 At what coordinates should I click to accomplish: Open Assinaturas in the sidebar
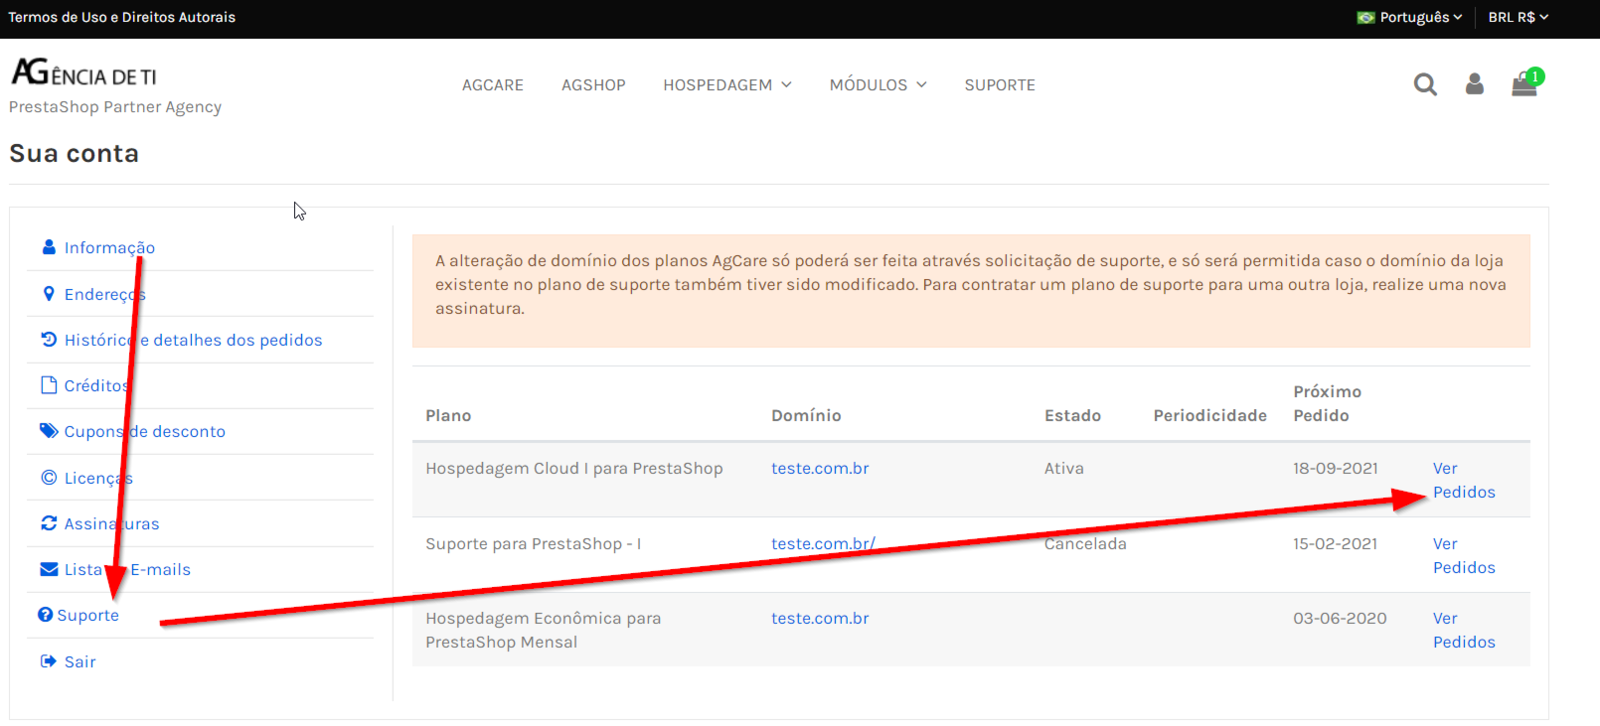pos(112,523)
